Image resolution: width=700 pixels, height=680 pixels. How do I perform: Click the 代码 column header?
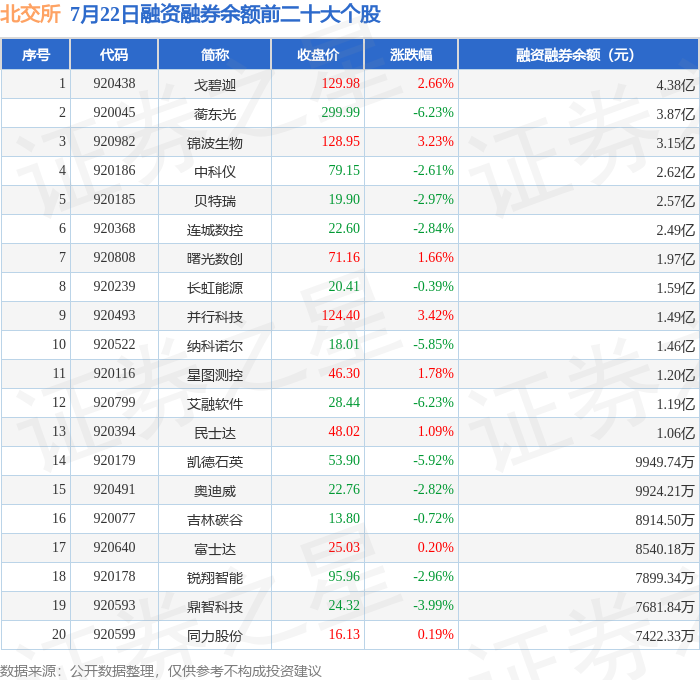(x=114, y=54)
